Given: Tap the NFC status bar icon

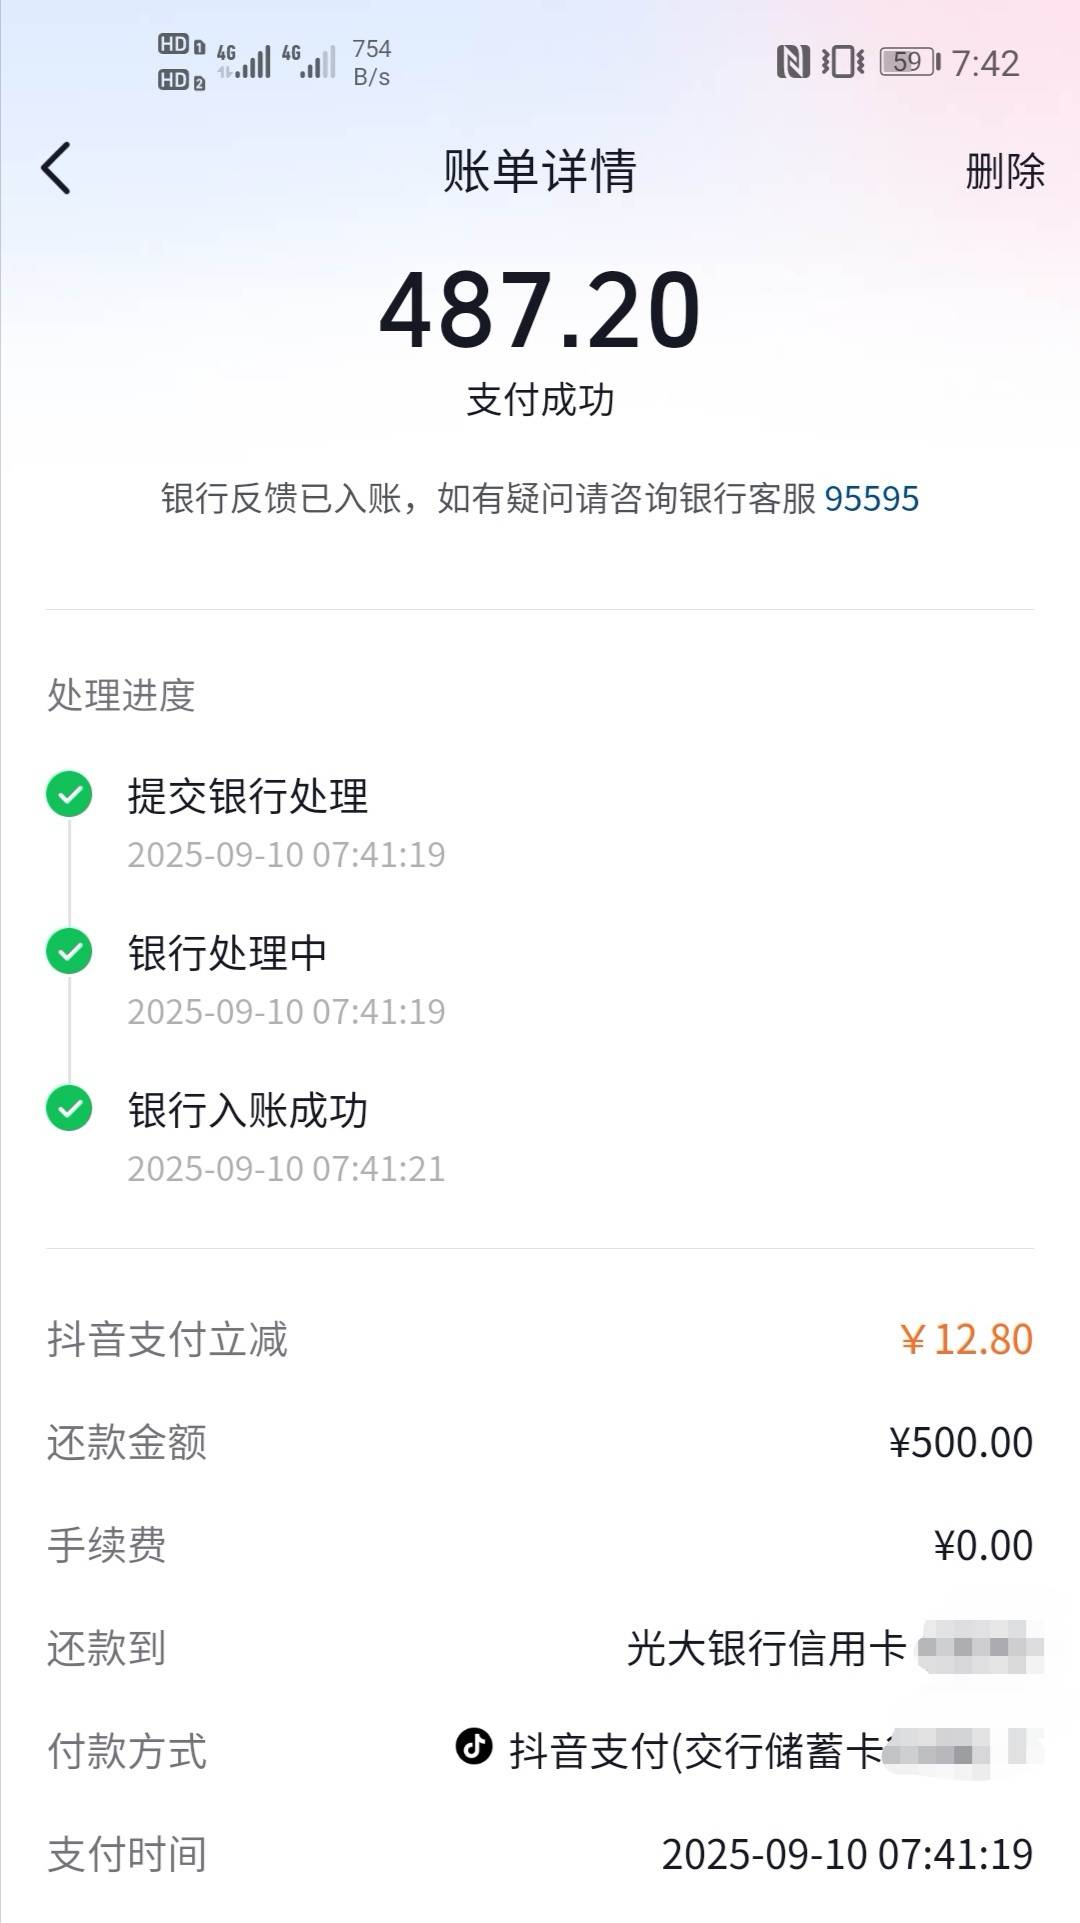Looking at the screenshot, I should click(x=793, y=62).
